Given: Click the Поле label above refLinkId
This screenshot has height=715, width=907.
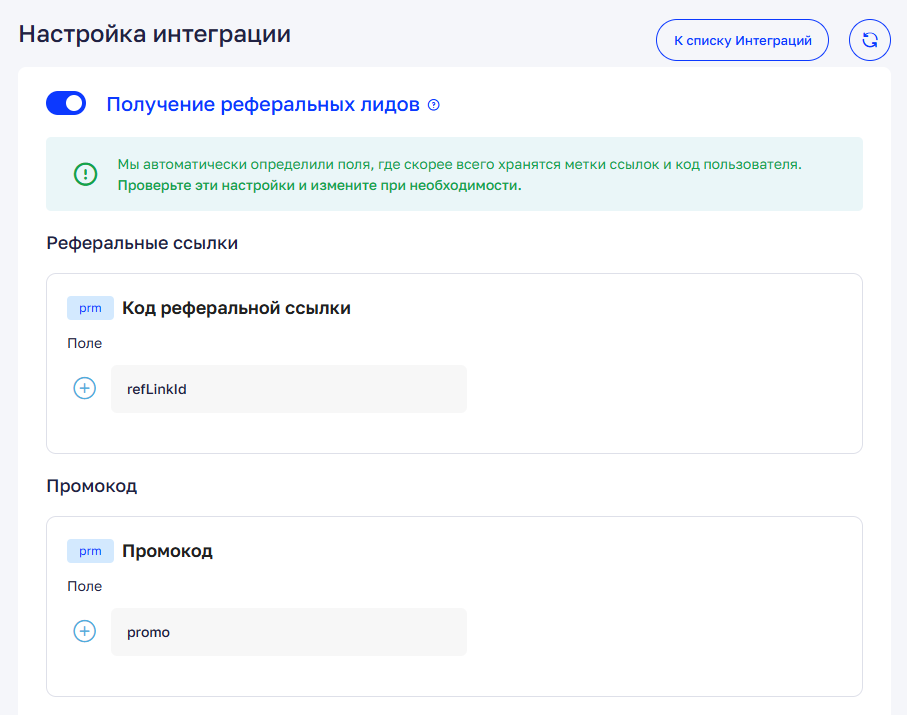Looking at the screenshot, I should coord(85,343).
